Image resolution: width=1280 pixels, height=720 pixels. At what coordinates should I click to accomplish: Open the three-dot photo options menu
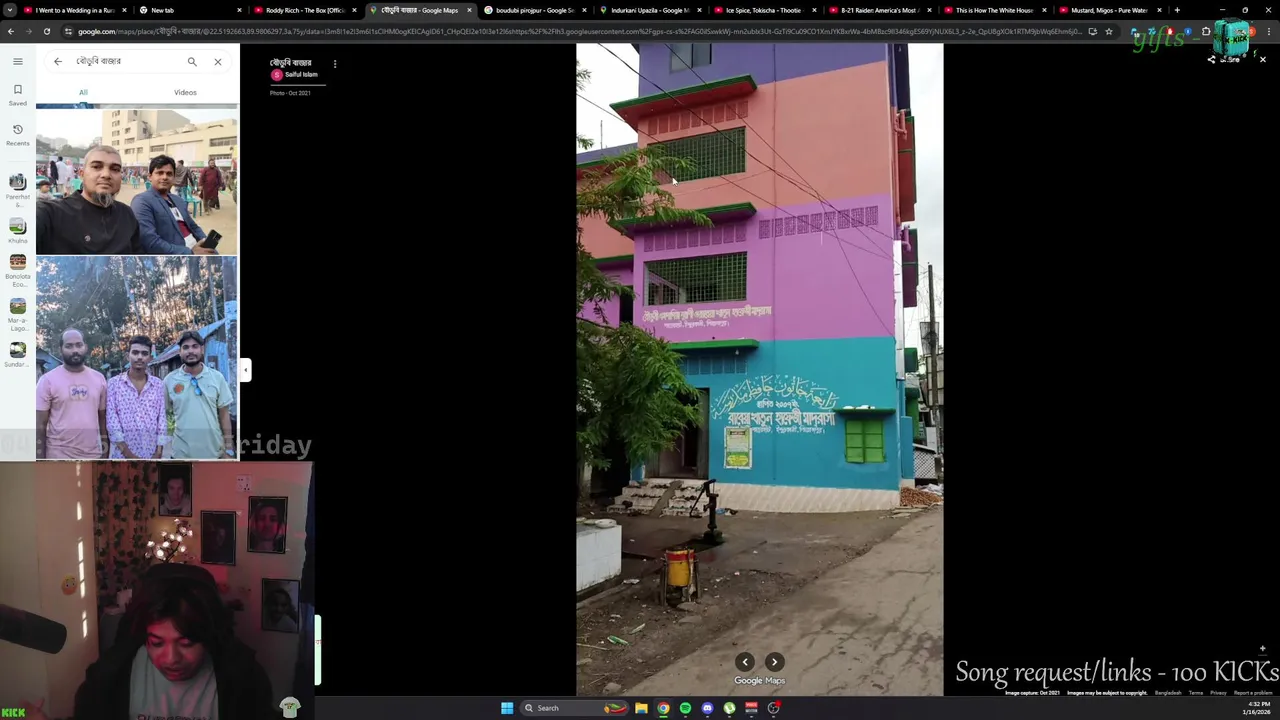click(x=335, y=64)
